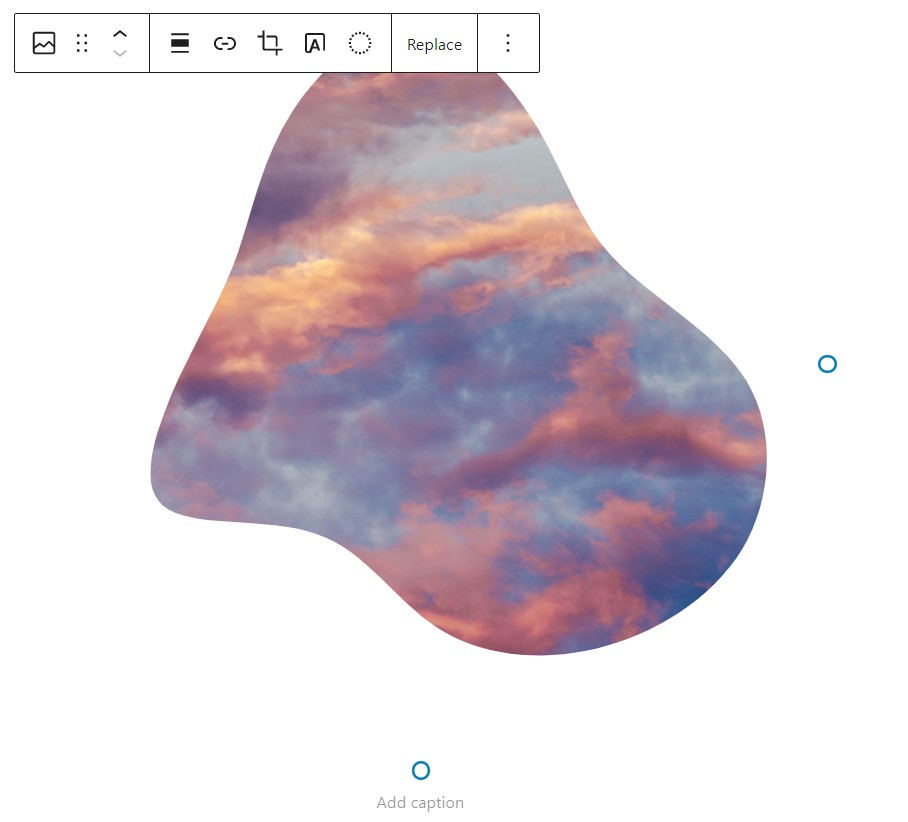Click the right-side resize handle circle
Viewport: 908px width, 822px height.
[828, 364]
